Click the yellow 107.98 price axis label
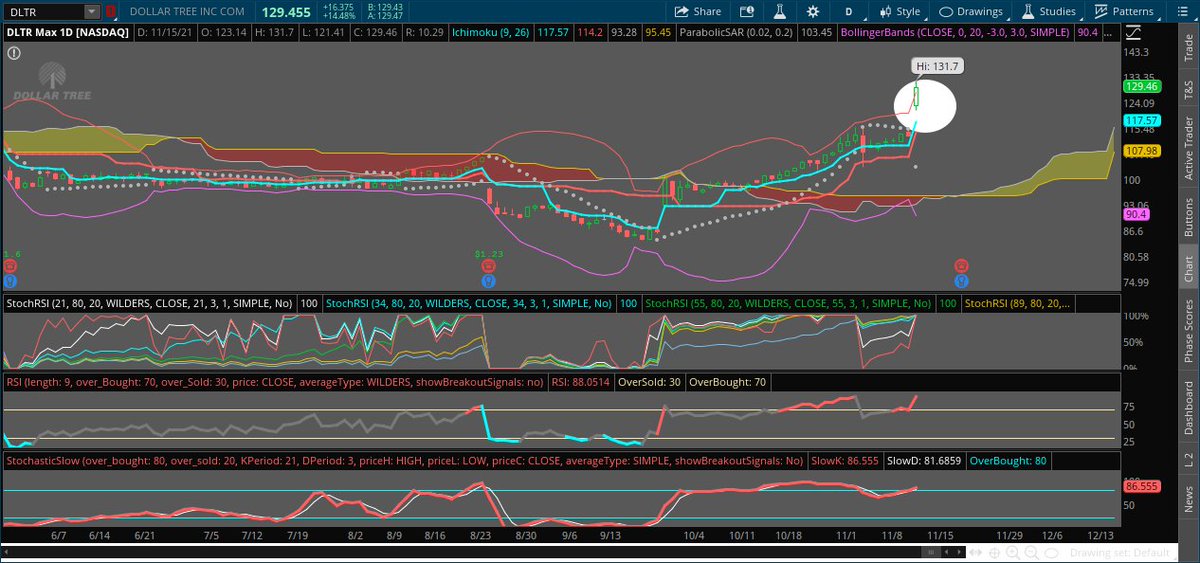The width and height of the screenshot is (1200, 563). tap(1141, 151)
